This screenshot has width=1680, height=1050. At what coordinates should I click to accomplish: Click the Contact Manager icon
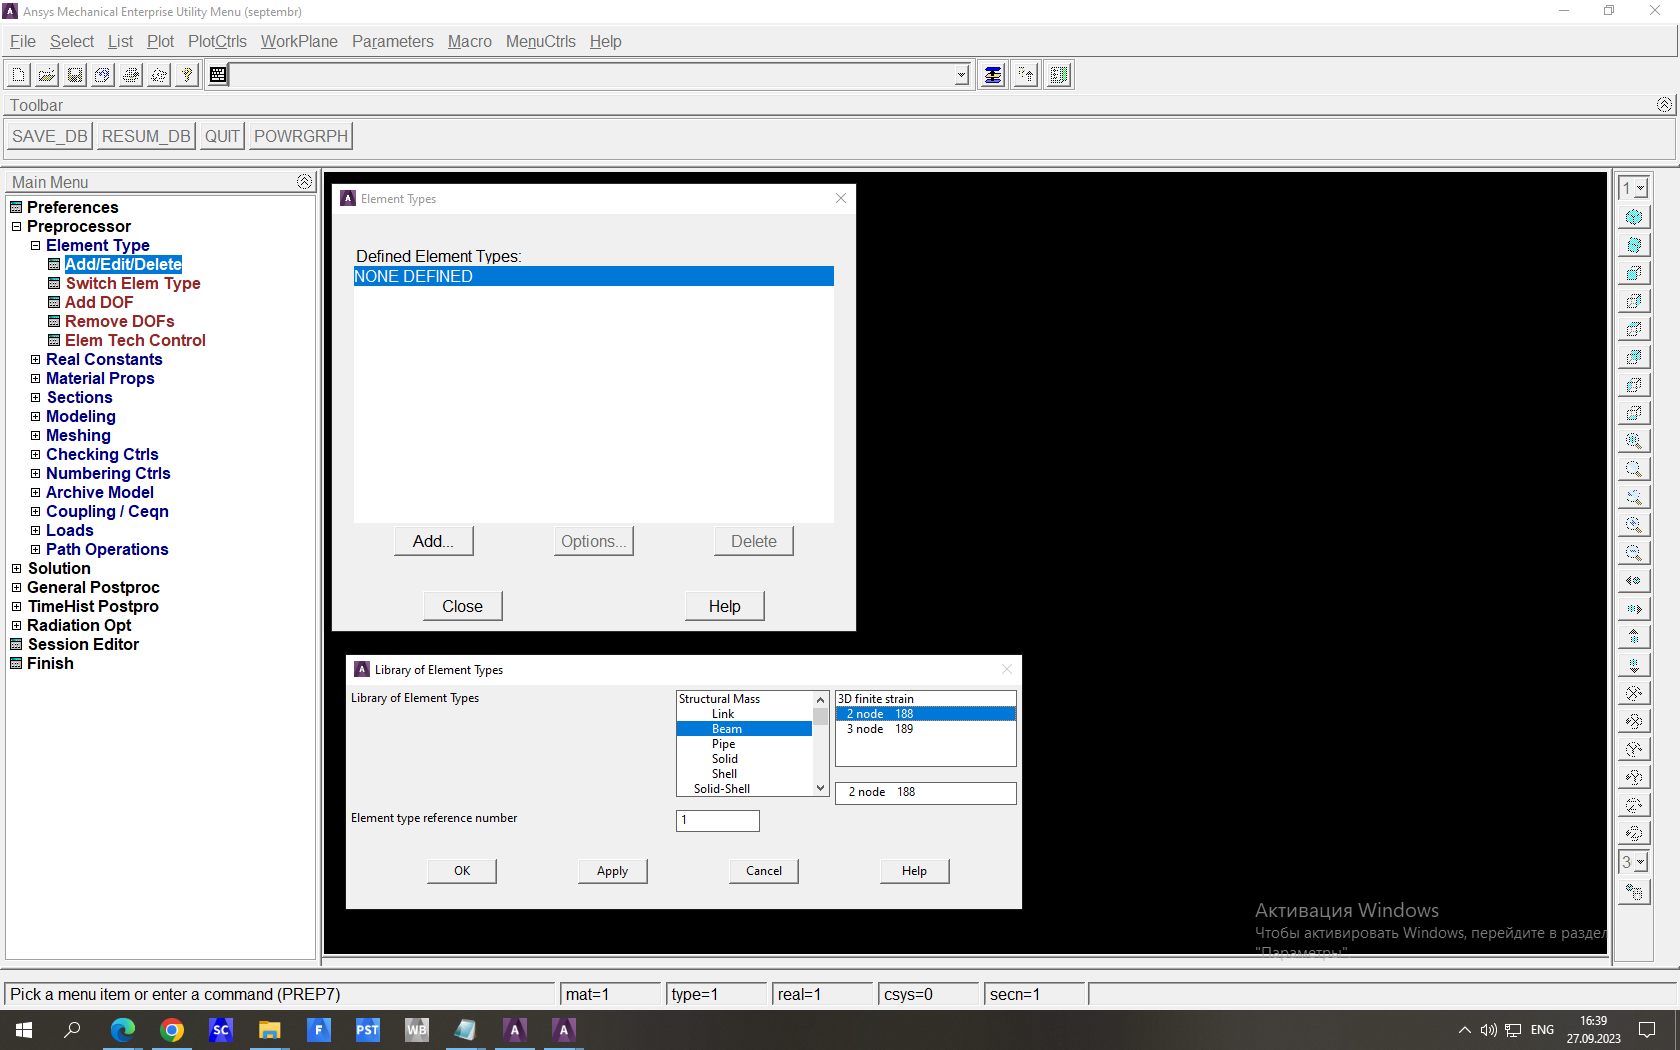click(x=1060, y=75)
